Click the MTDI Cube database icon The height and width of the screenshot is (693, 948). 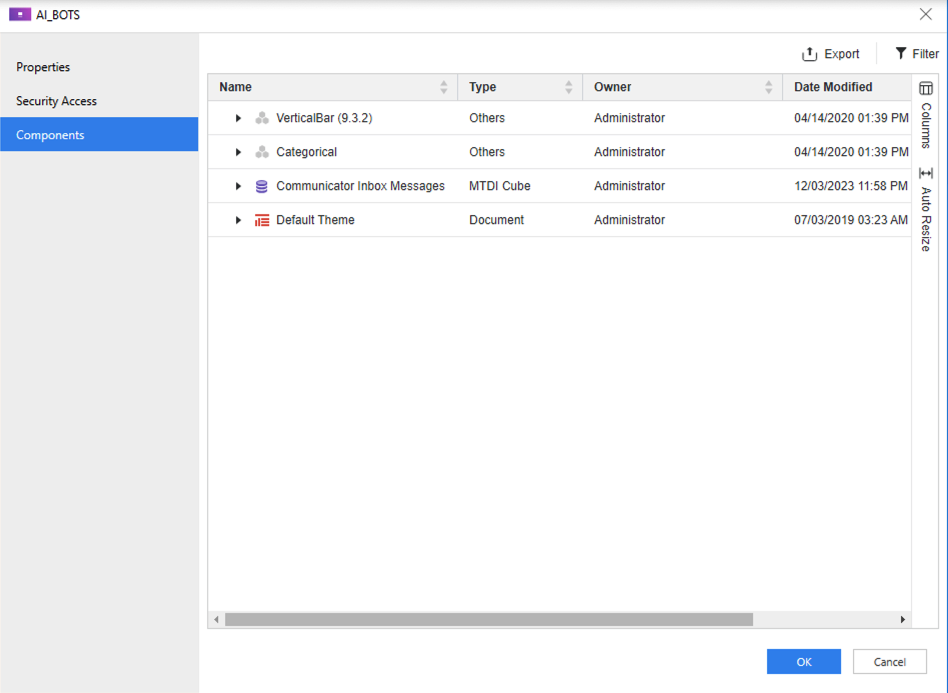point(262,186)
